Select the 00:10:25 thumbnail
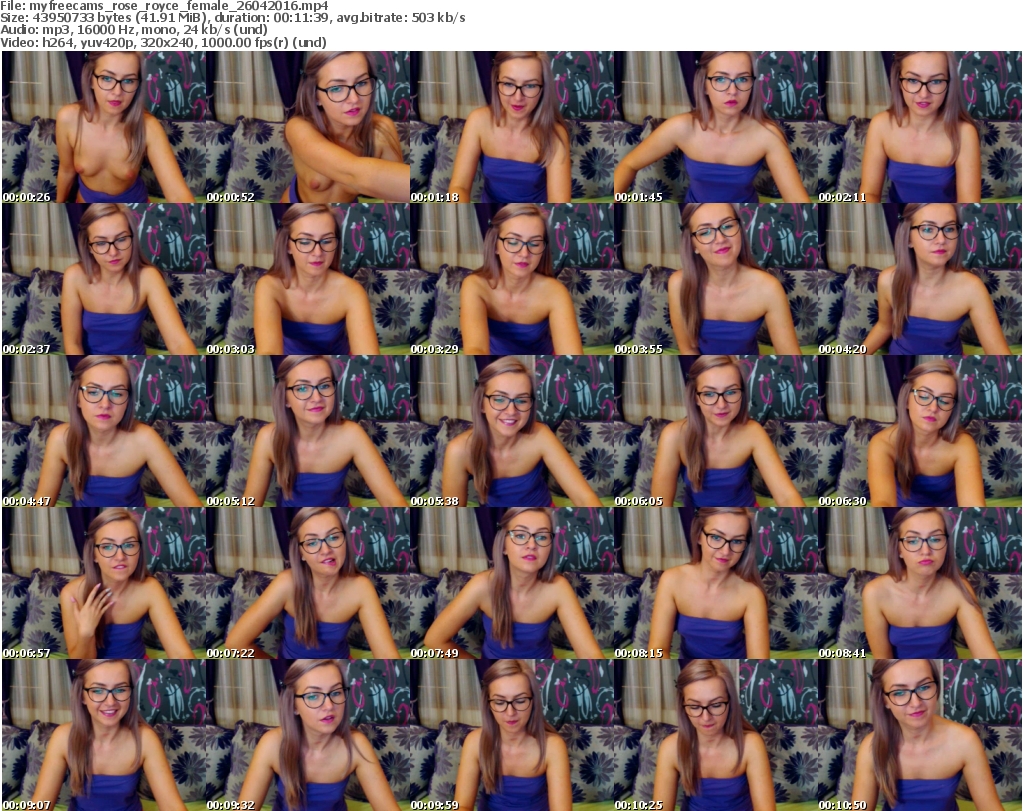This screenshot has width=1024, height=811. coord(716,735)
